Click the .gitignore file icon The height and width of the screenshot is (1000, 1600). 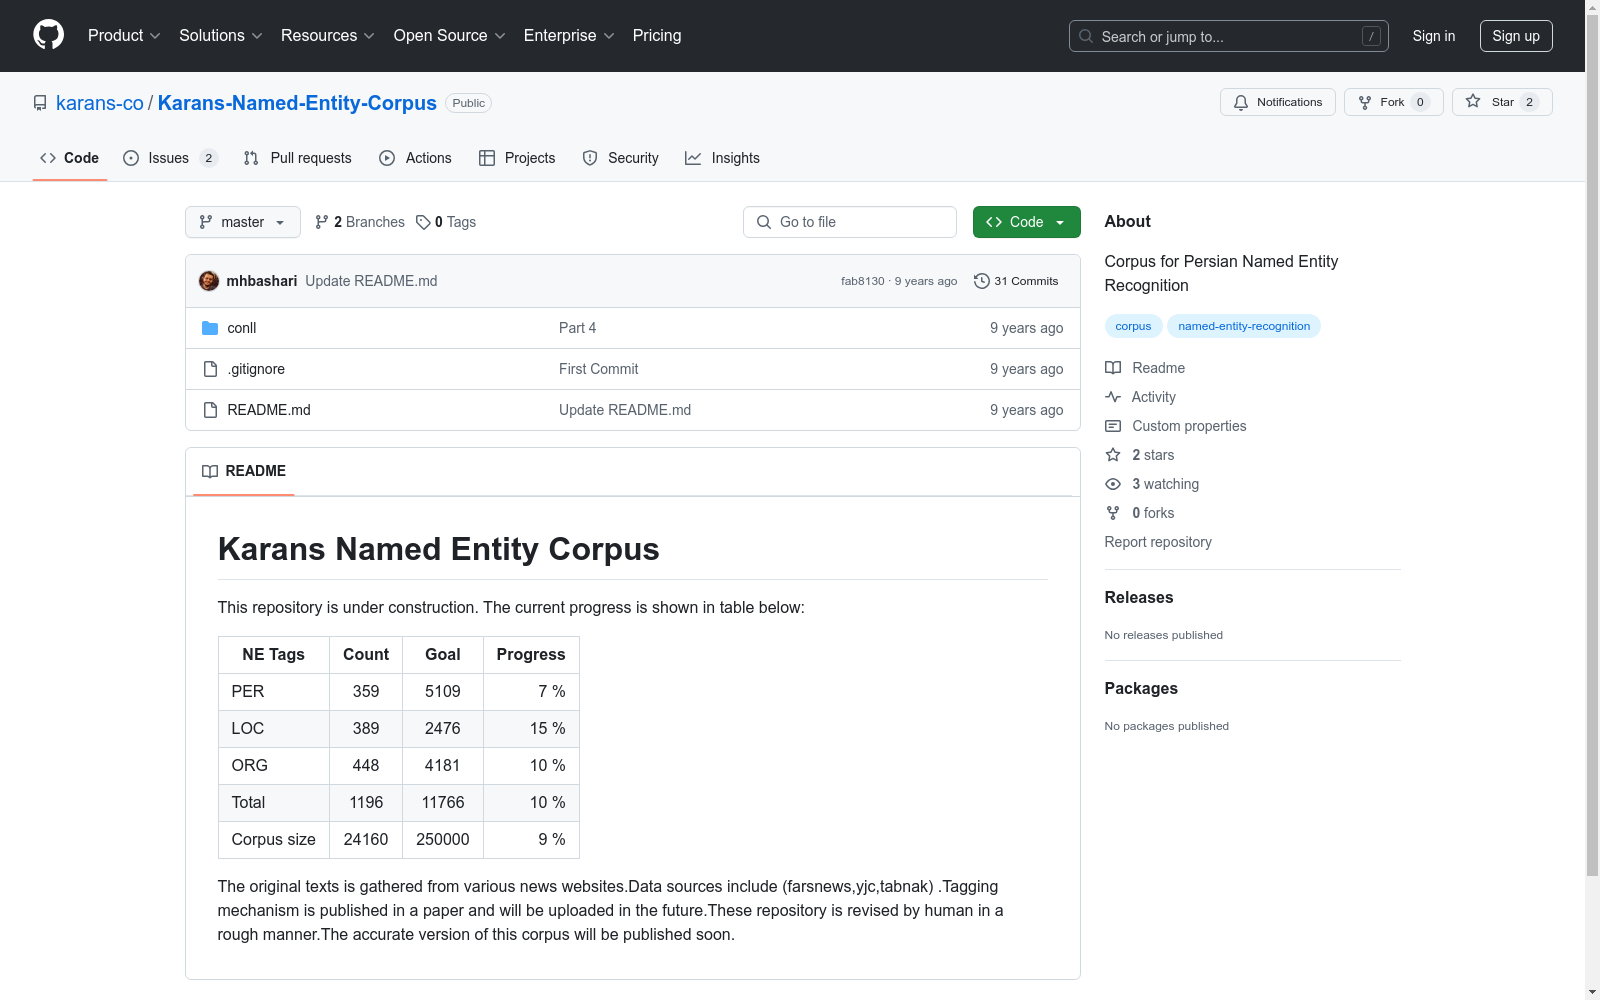pyautogui.click(x=210, y=369)
